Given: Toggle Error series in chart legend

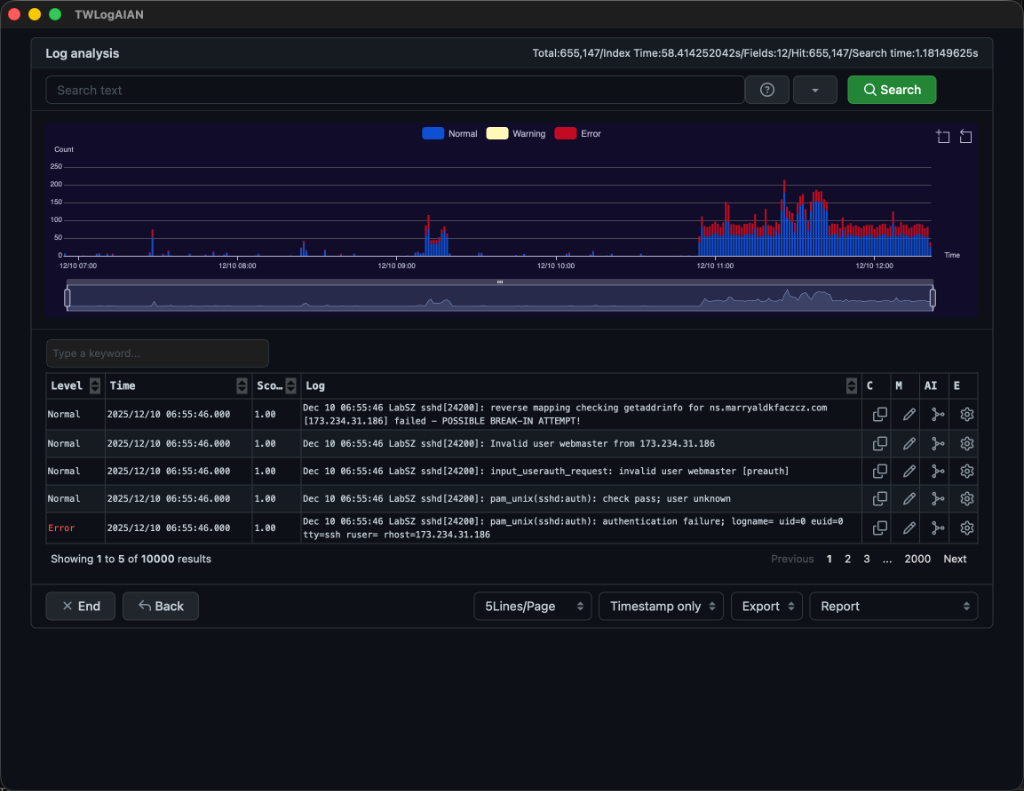Looking at the screenshot, I should coord(578,133).
